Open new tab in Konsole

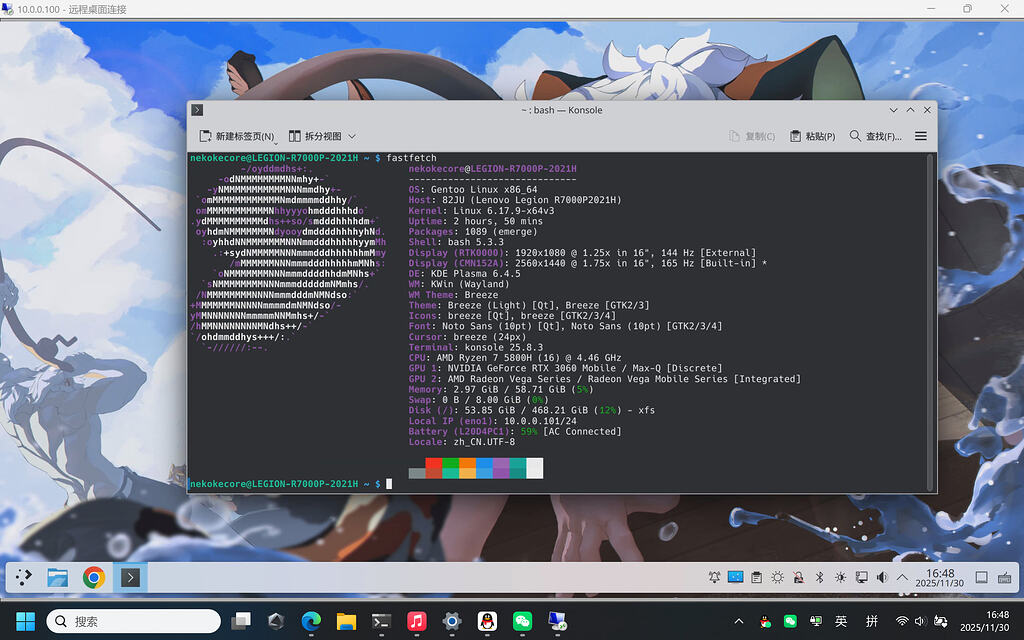pos(236,136)
